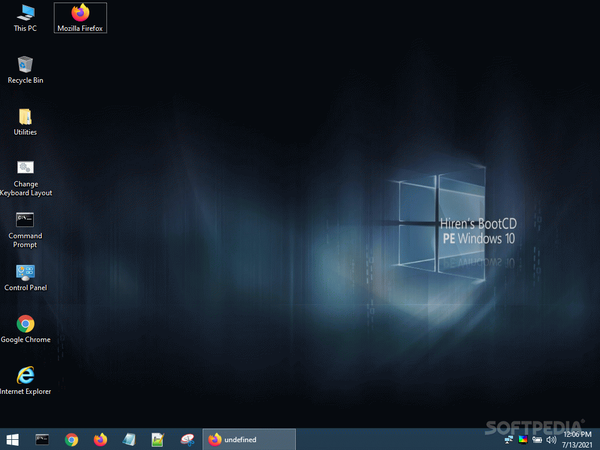This screenshot has width=600, height=450.
Task: Select the Internet Explorer desktop shortcut
Action: click(x=25, y=380)
